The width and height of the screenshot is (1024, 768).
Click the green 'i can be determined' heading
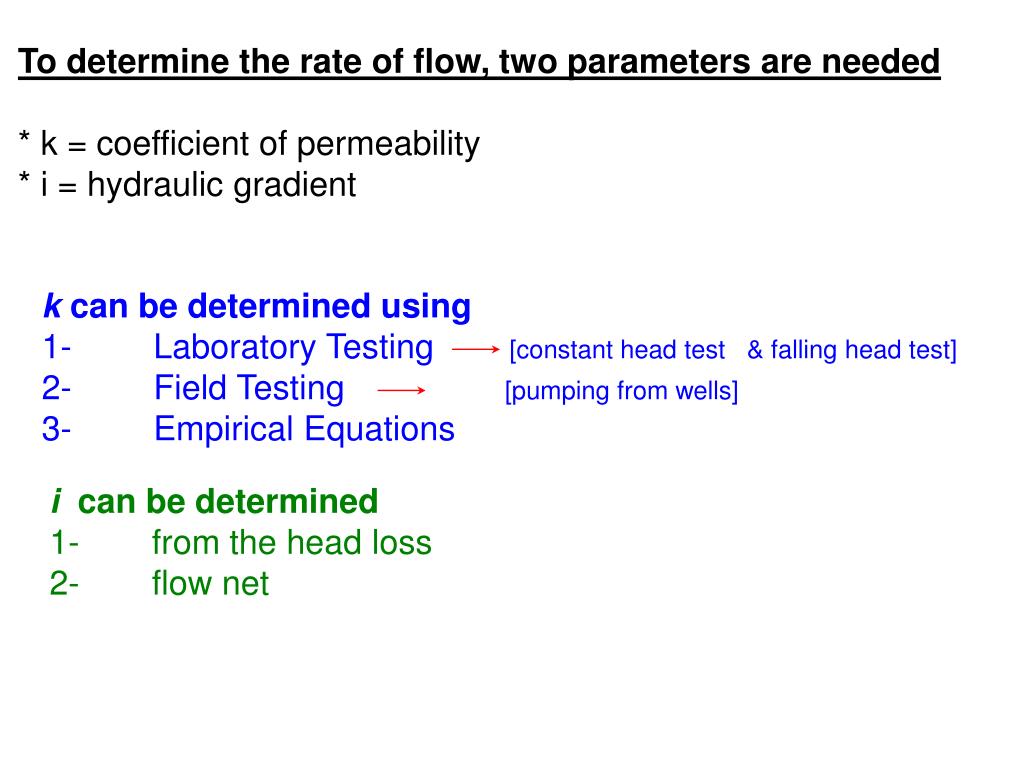214,502
